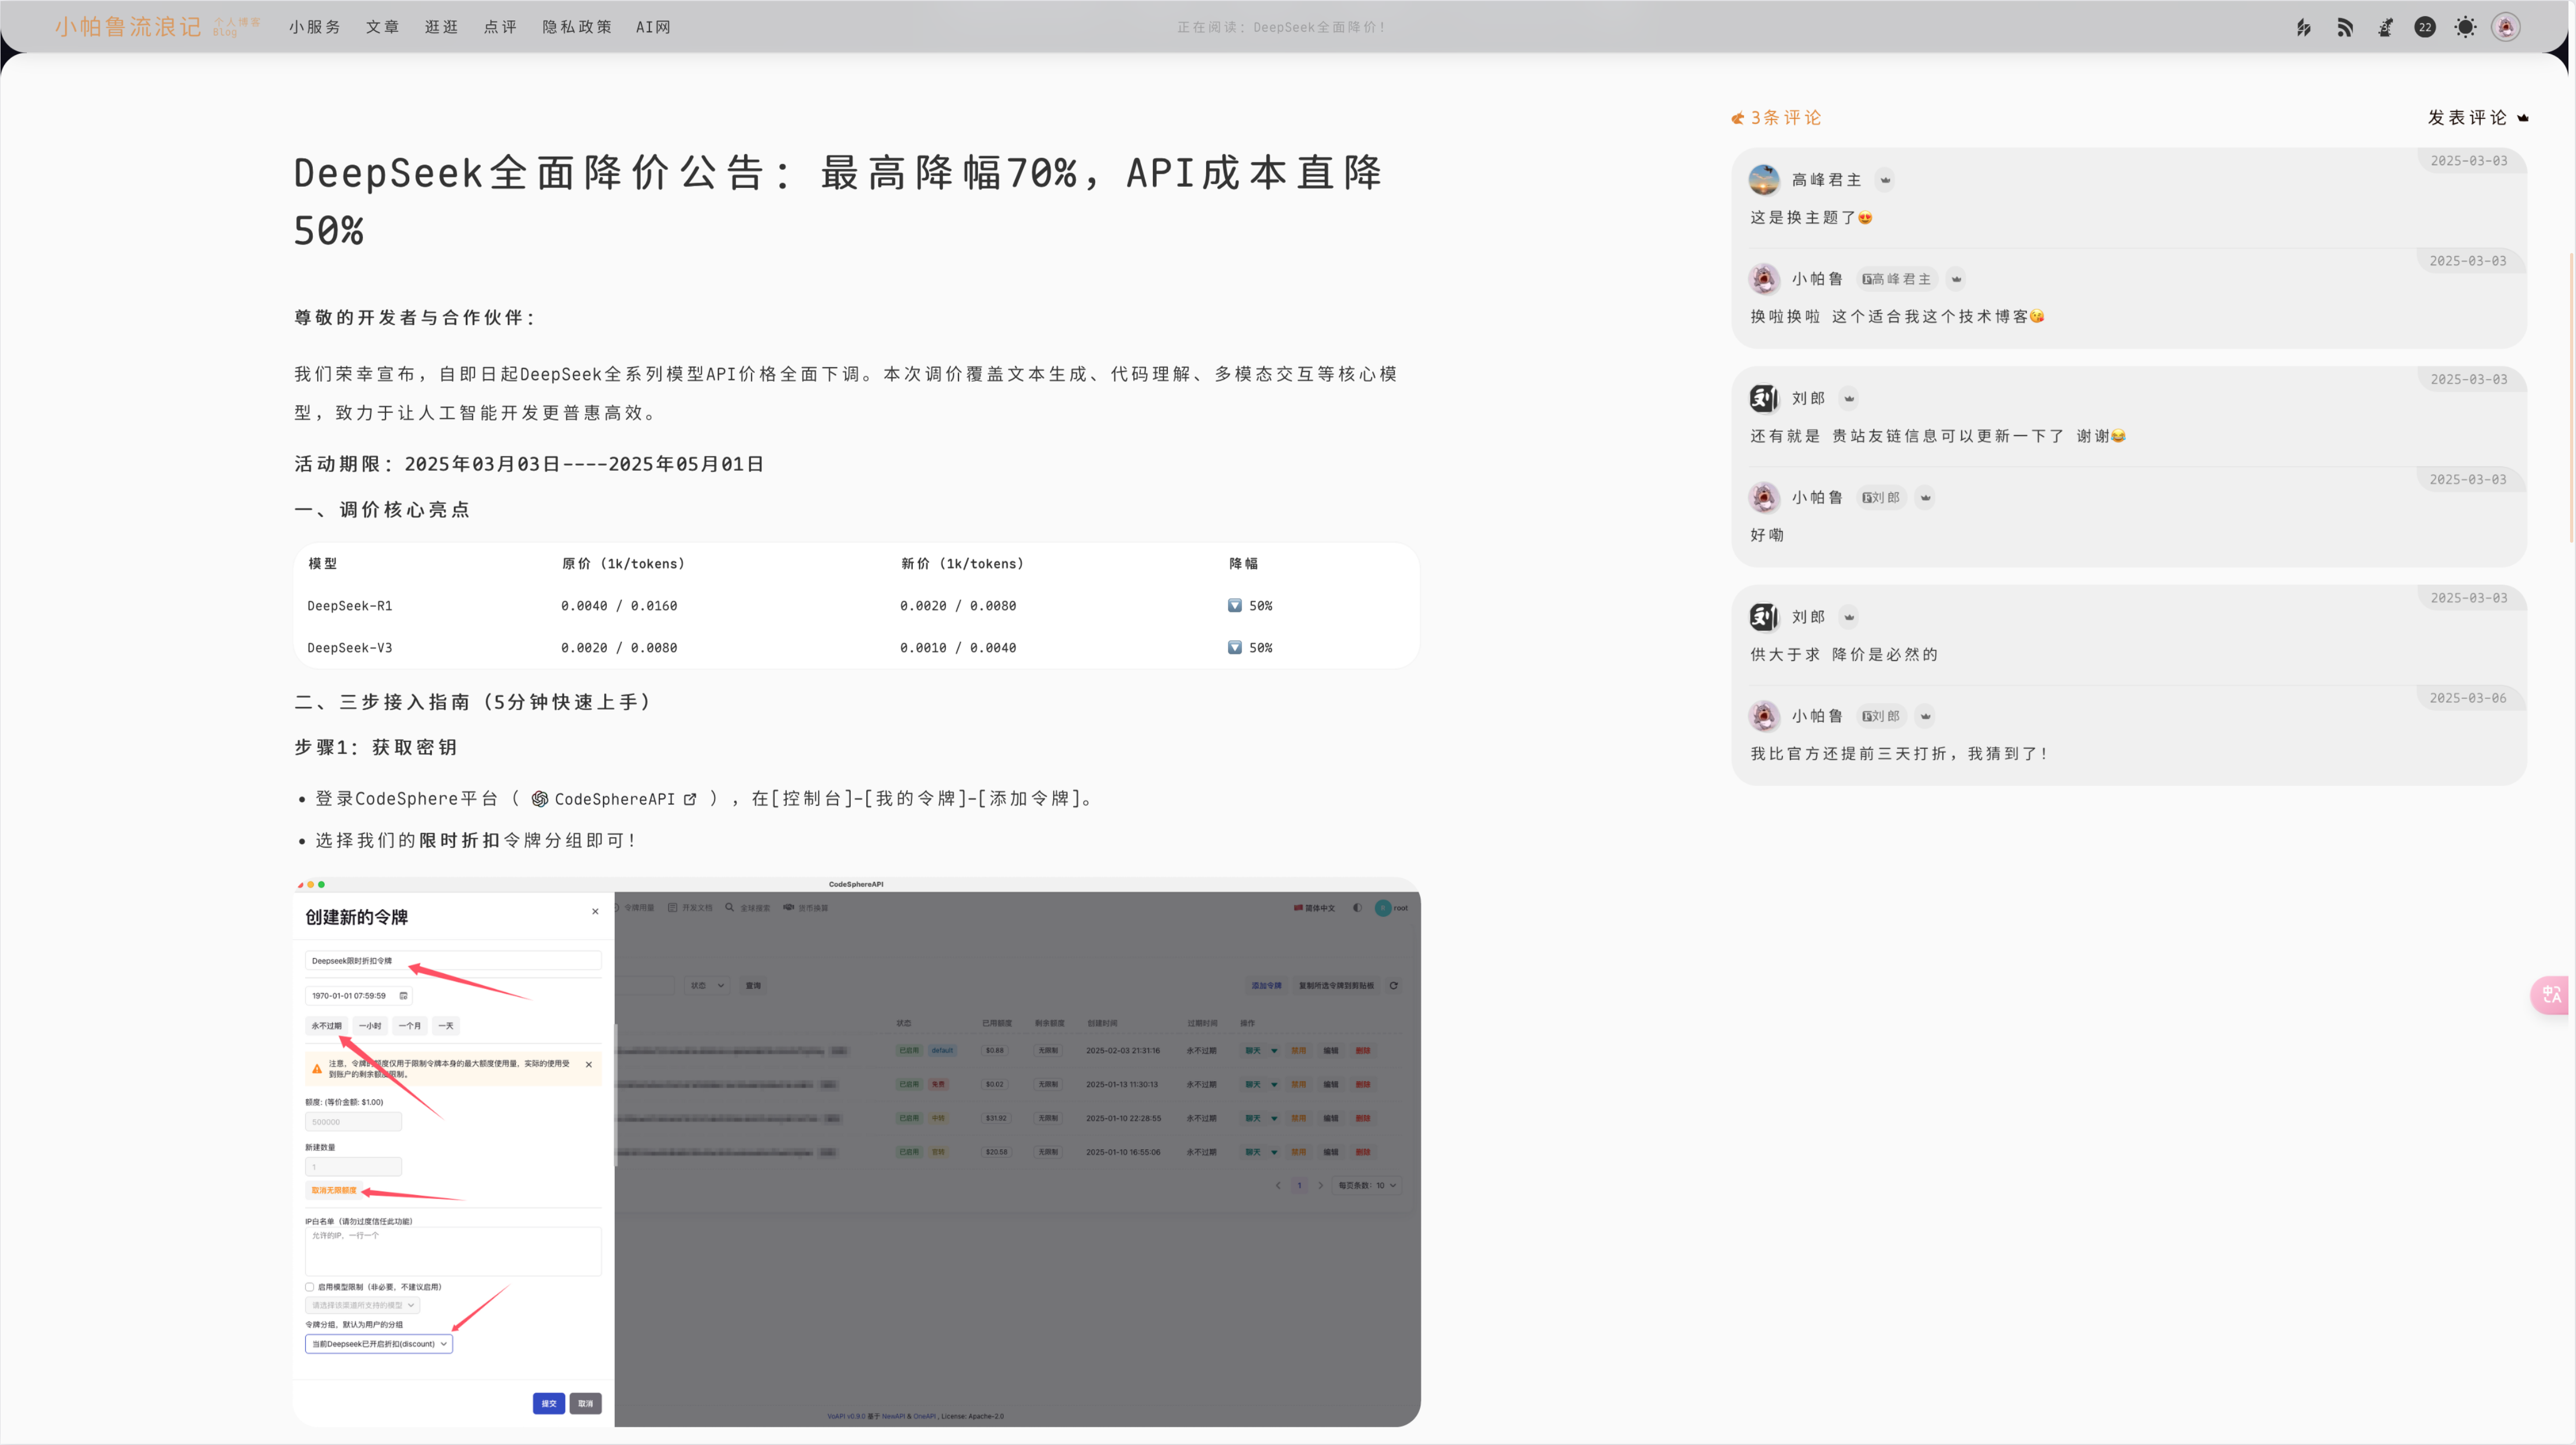Image resolution: width=2576 pixels, height=1445 pixels.
Task: Click 高峰君主's sunset avatar
Action: 1764,180
